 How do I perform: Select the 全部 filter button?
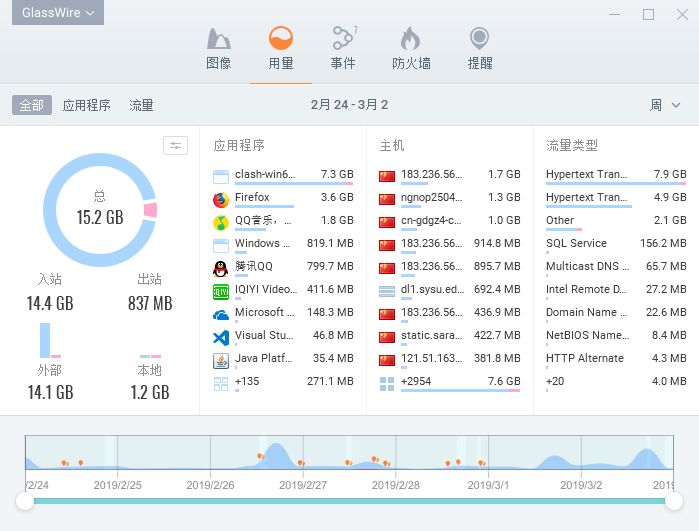32,105
